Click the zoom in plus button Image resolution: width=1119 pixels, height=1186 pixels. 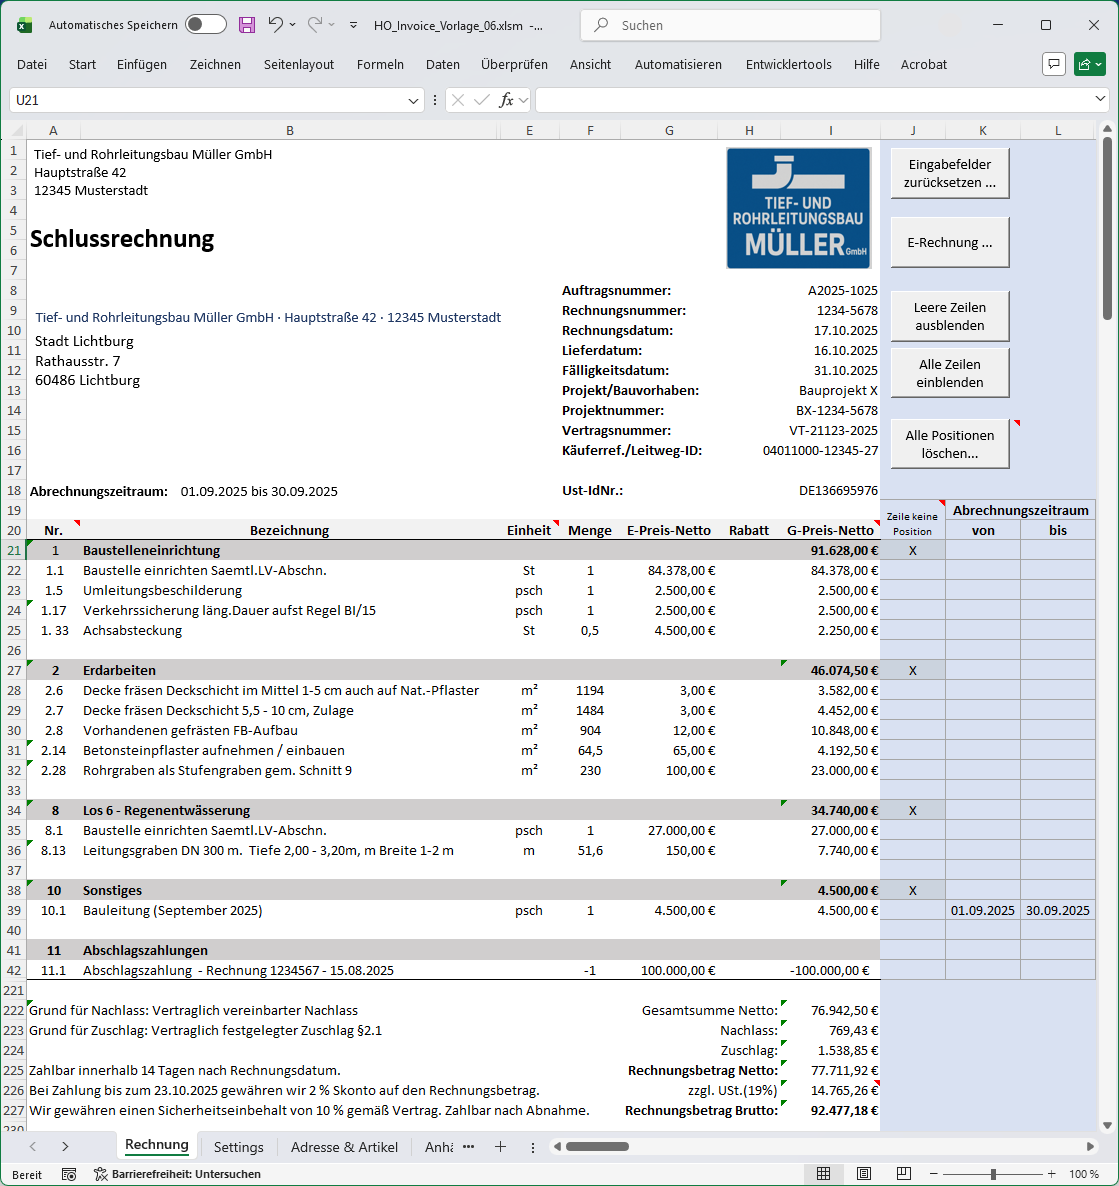(1052, 1174)
